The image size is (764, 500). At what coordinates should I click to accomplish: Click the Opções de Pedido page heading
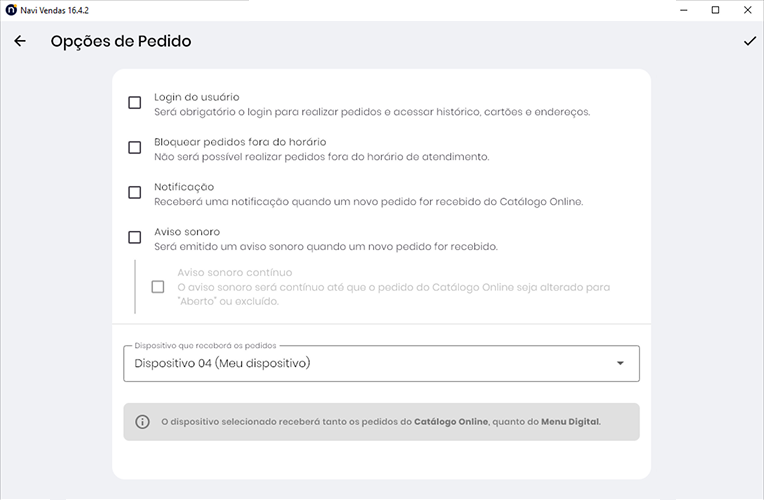(x=121, y=42)
